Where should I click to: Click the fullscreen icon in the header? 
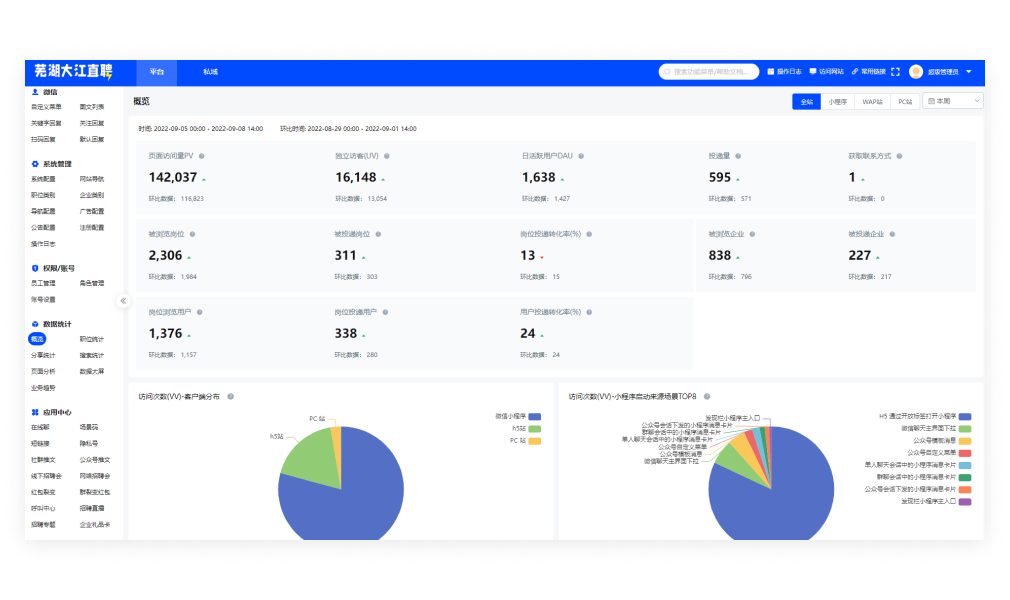[895, 72]
